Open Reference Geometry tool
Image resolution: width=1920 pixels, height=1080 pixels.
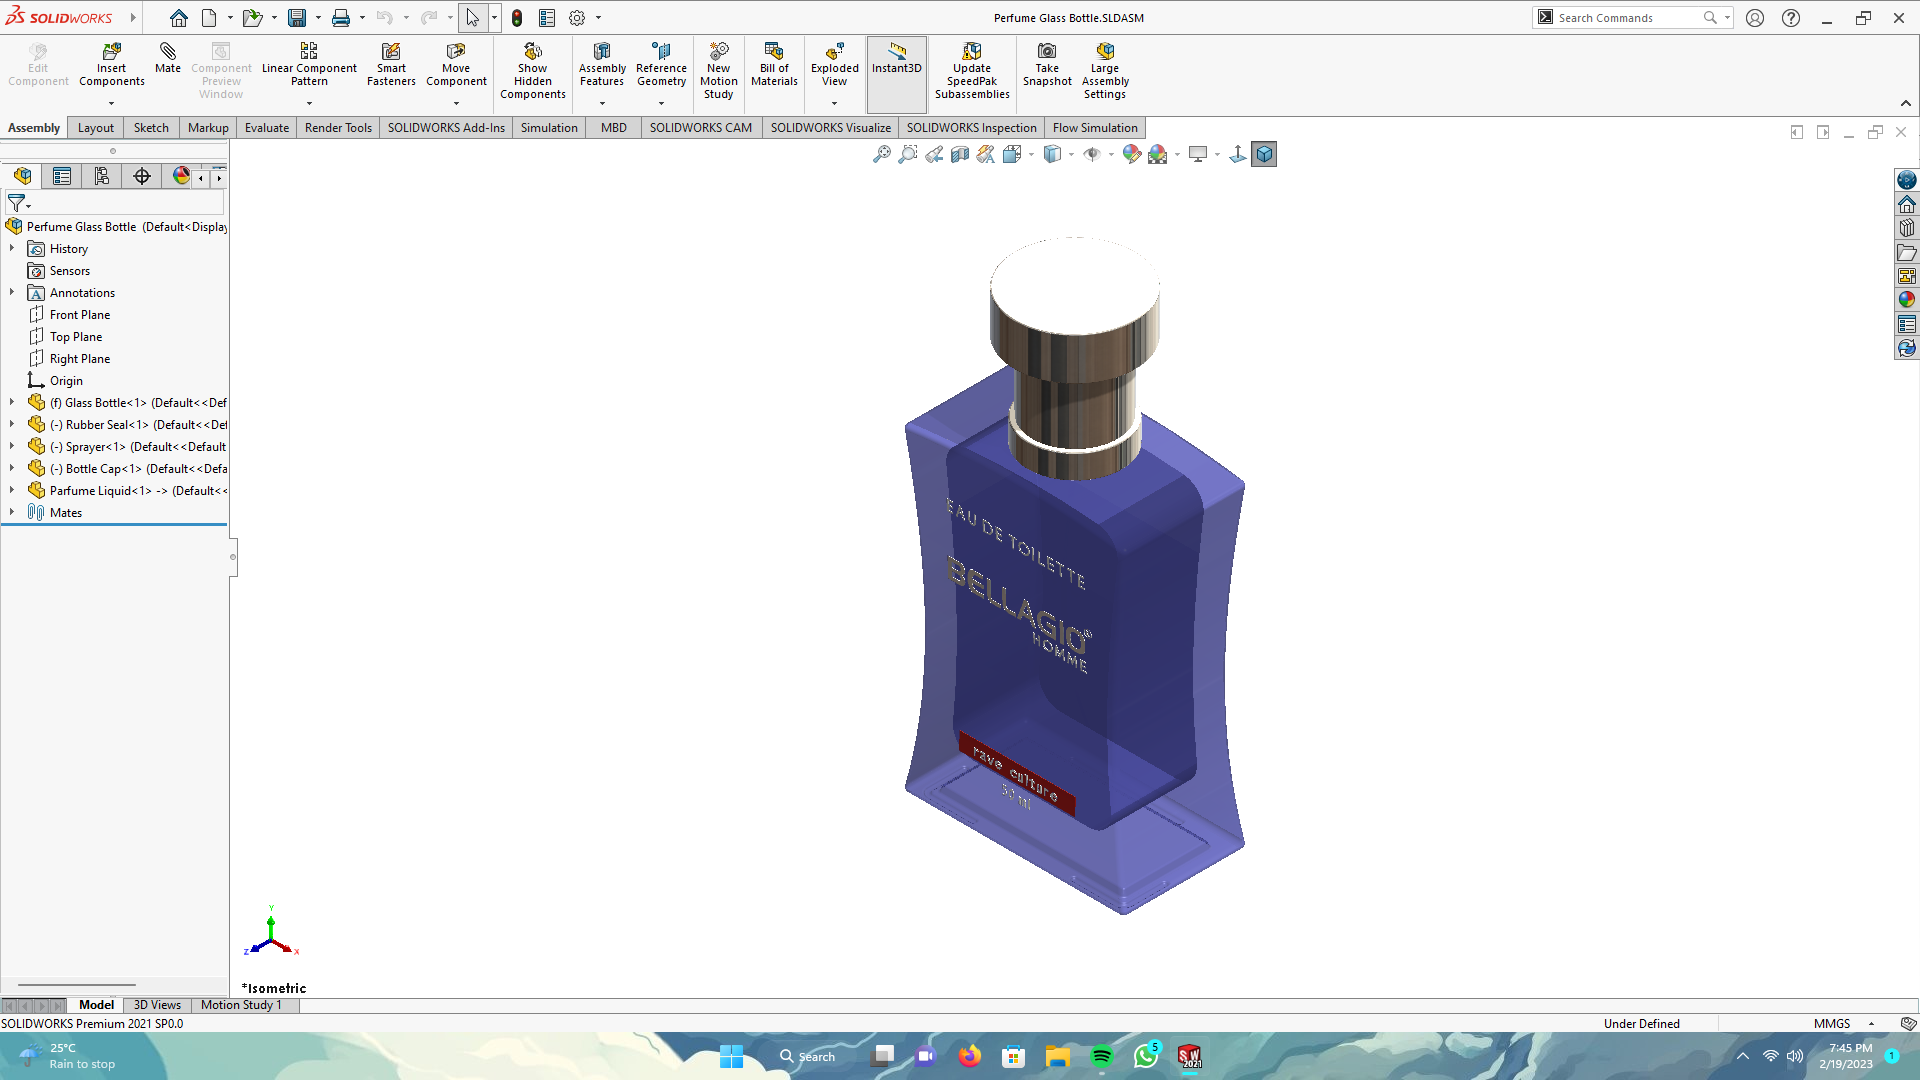point(661,65)
